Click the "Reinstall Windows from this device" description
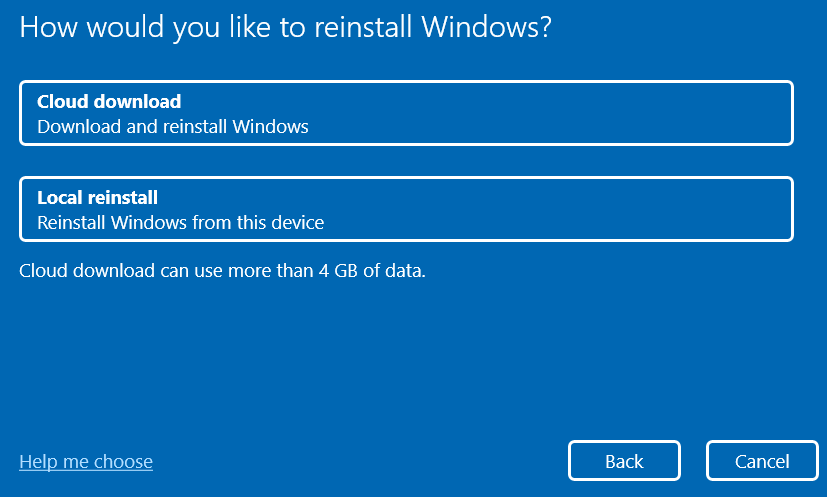Screen dimensions: 827x497 pyautogui.click(x=181, y=223)
